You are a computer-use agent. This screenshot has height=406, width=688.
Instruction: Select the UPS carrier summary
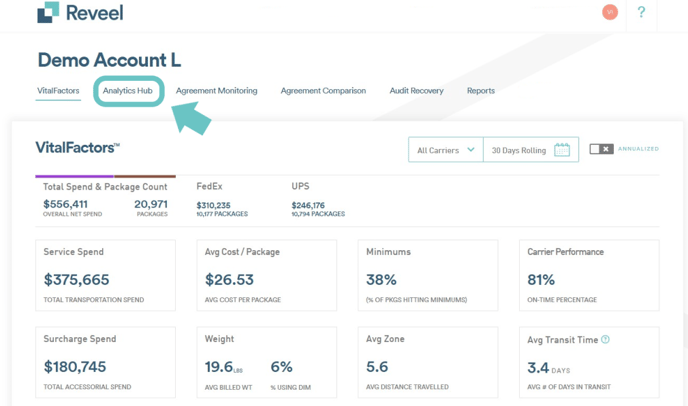[x=318, y=200]
